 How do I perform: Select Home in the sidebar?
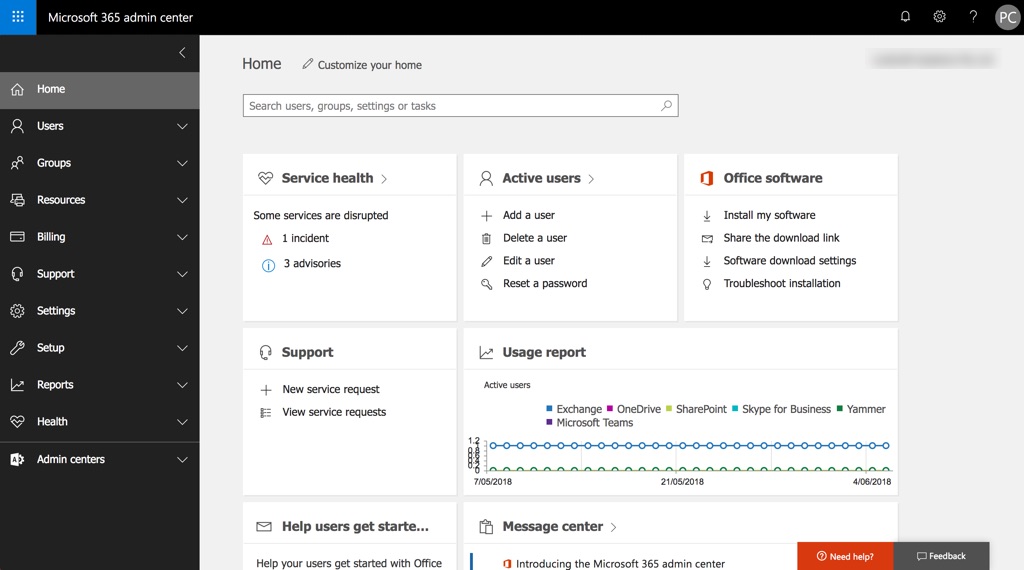tap(51, 89)
